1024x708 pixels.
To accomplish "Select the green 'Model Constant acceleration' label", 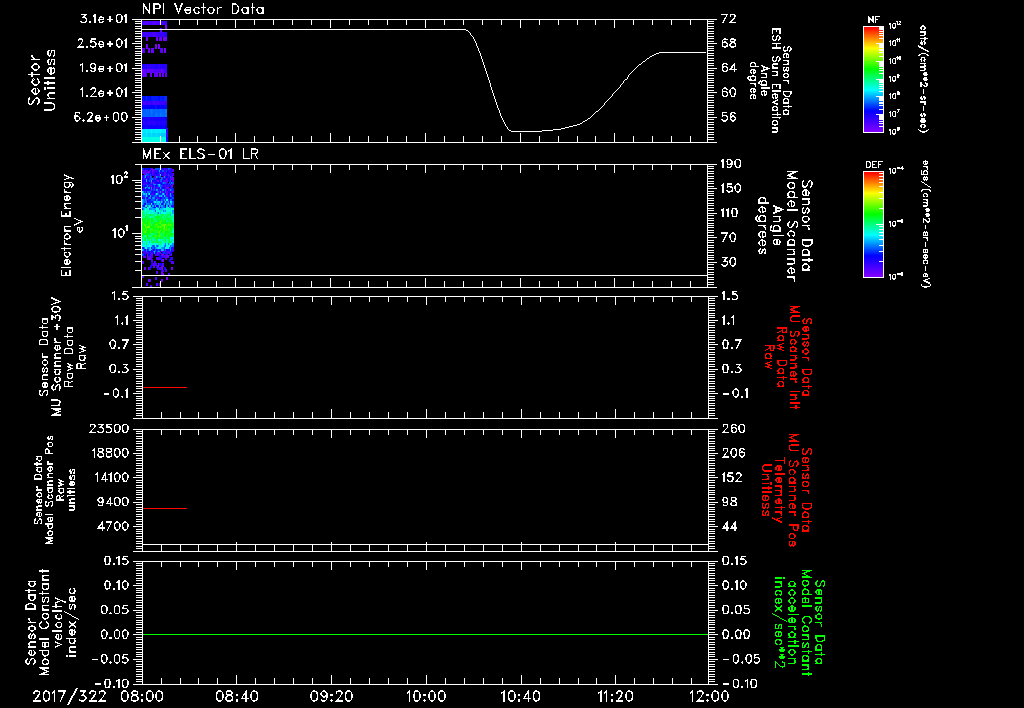I will pos(799,622).
